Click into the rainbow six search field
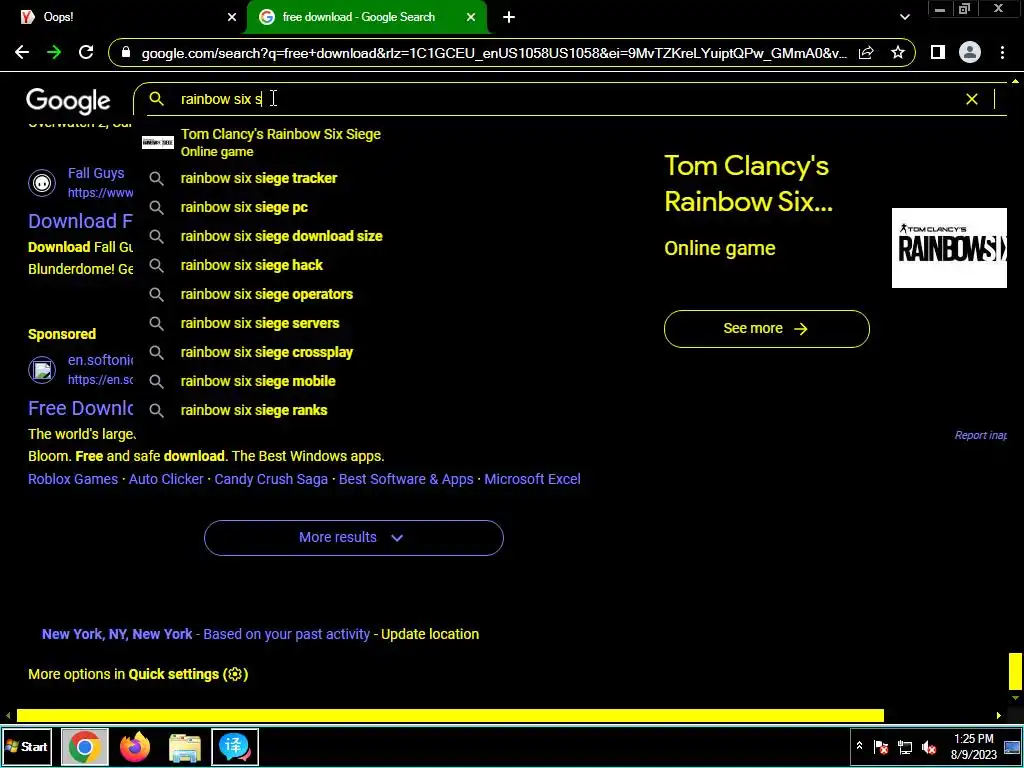Image resolution: width=1024 pixels, height=768 pixels. [x=562, y=99]
